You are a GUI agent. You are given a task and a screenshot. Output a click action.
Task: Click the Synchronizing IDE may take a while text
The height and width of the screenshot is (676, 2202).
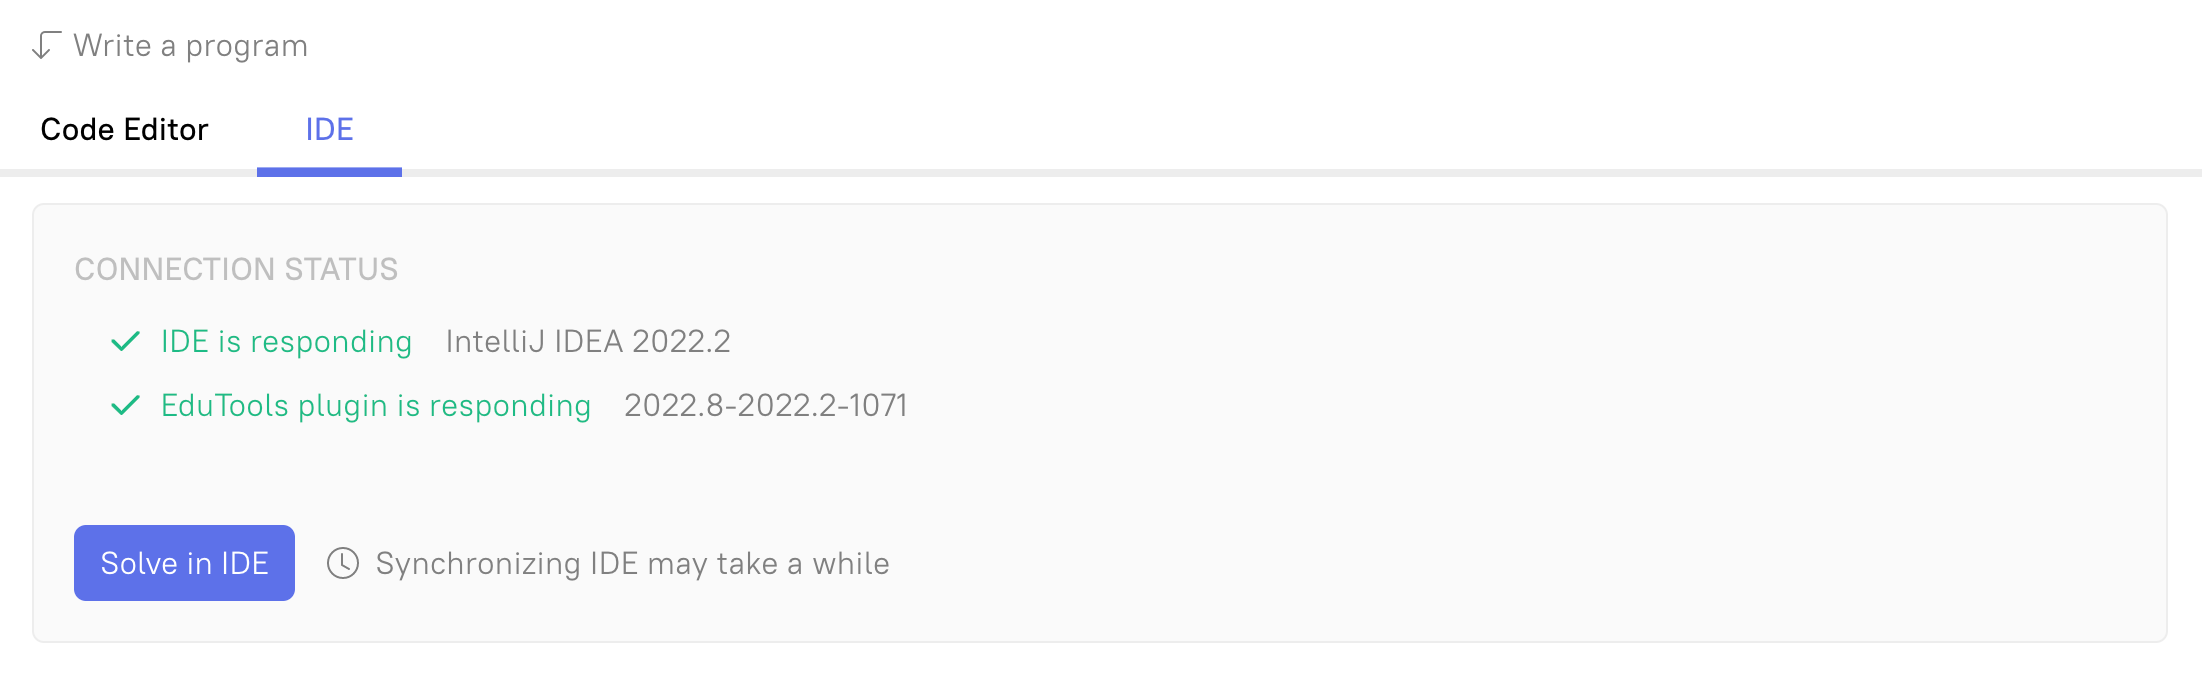633,564
